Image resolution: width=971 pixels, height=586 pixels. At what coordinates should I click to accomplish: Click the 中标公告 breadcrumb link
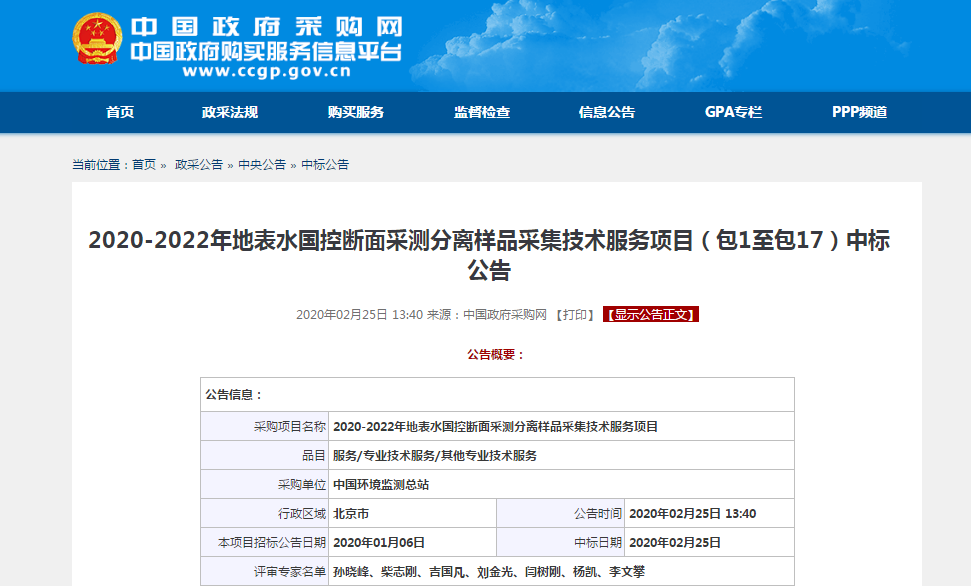coord(325,165)
